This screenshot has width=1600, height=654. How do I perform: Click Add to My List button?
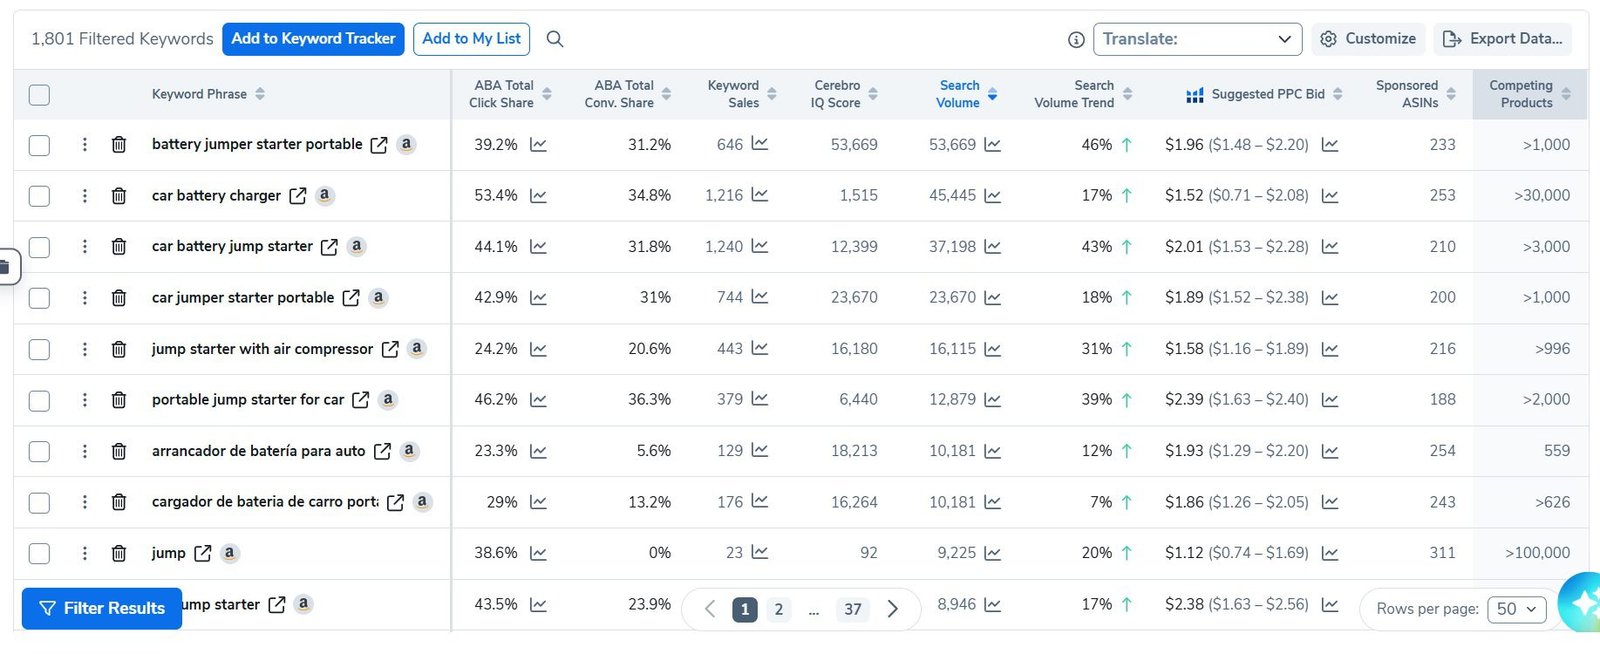point(471,39)
